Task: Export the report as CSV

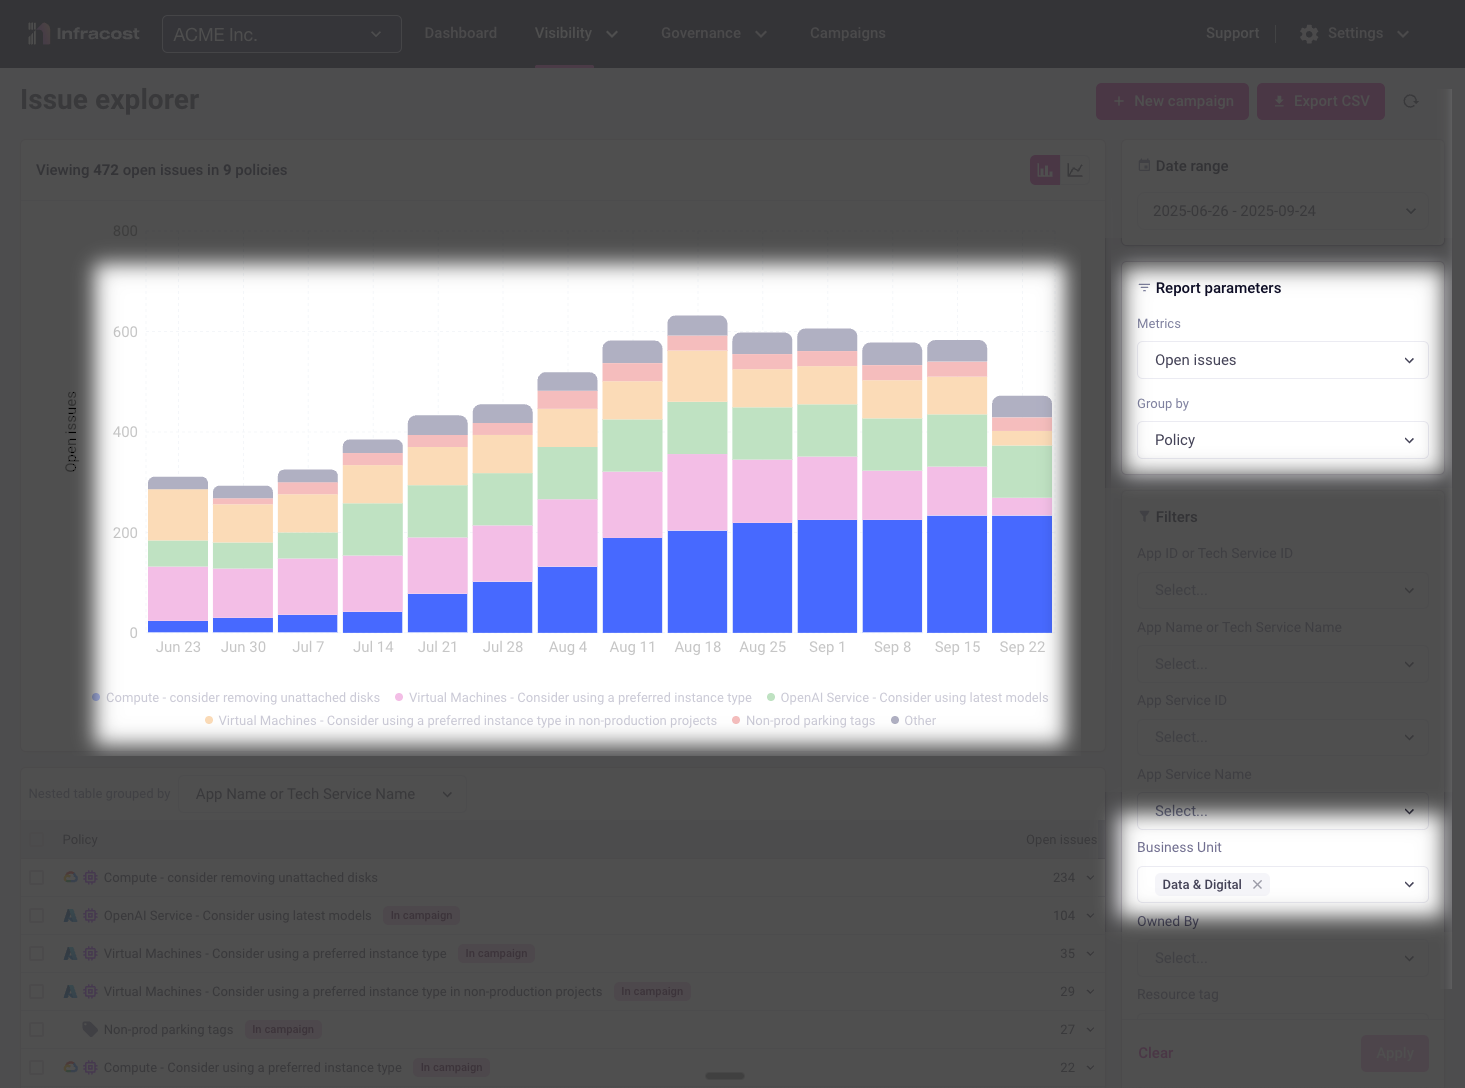Action: [1320, 101]
